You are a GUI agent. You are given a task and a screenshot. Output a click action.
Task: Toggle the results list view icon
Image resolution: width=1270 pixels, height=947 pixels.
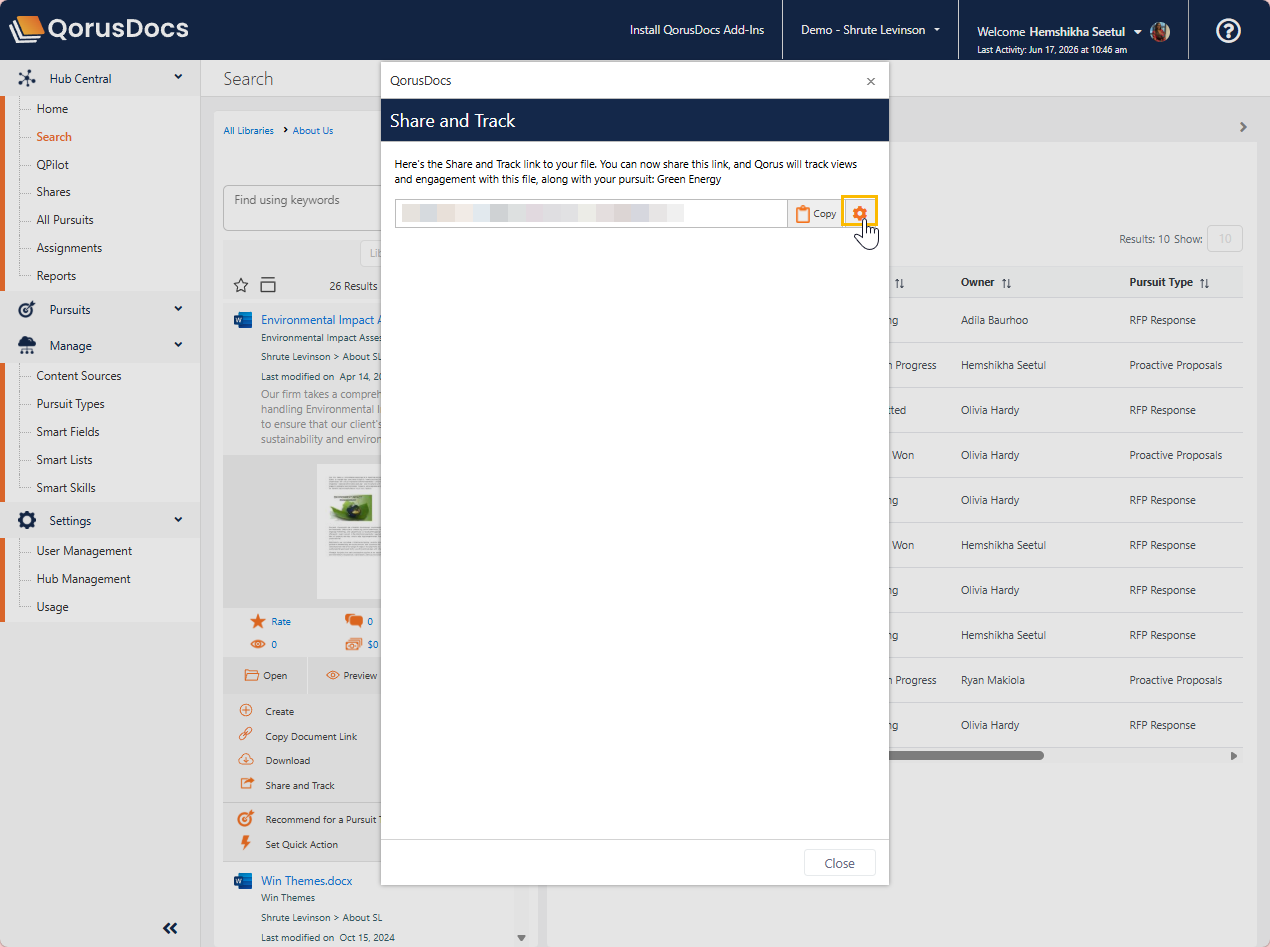[x=268, y=285]
